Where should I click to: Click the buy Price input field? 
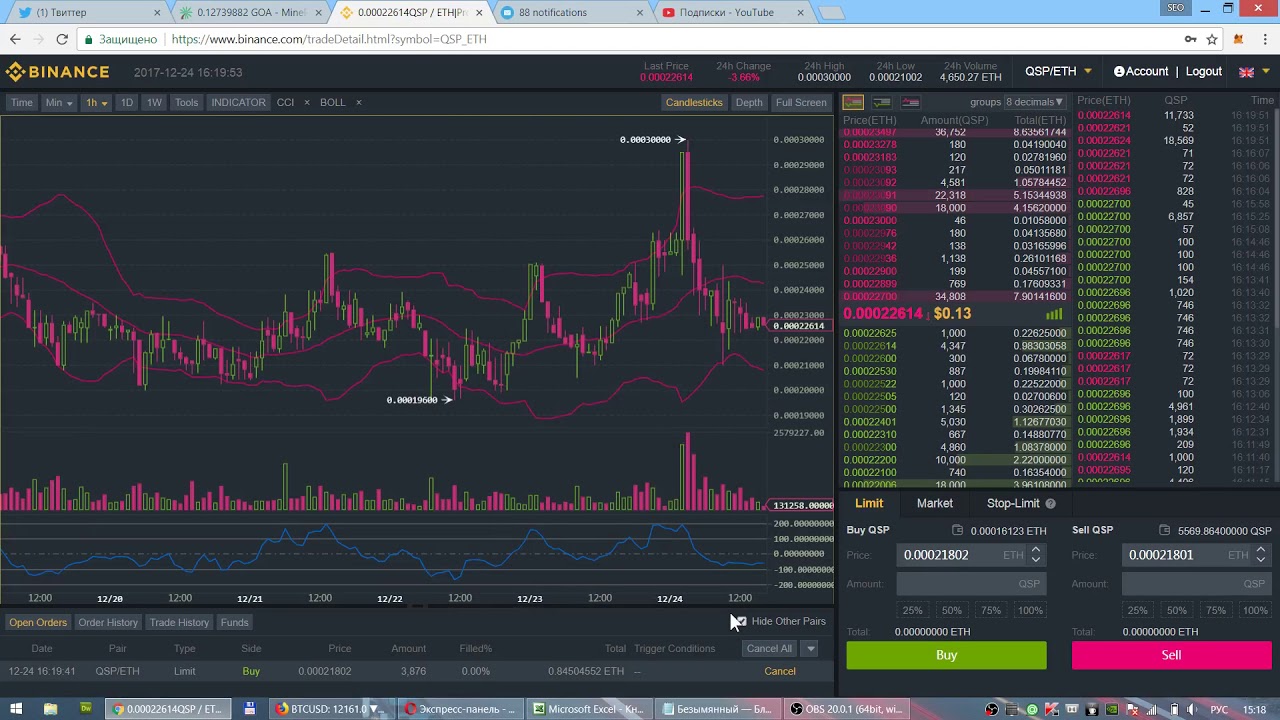972,554
